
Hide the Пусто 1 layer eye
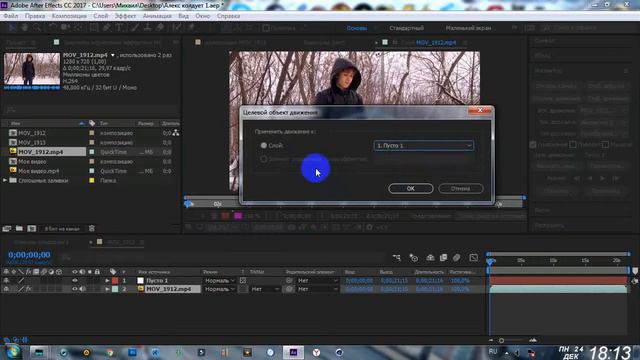pos(75,280)
